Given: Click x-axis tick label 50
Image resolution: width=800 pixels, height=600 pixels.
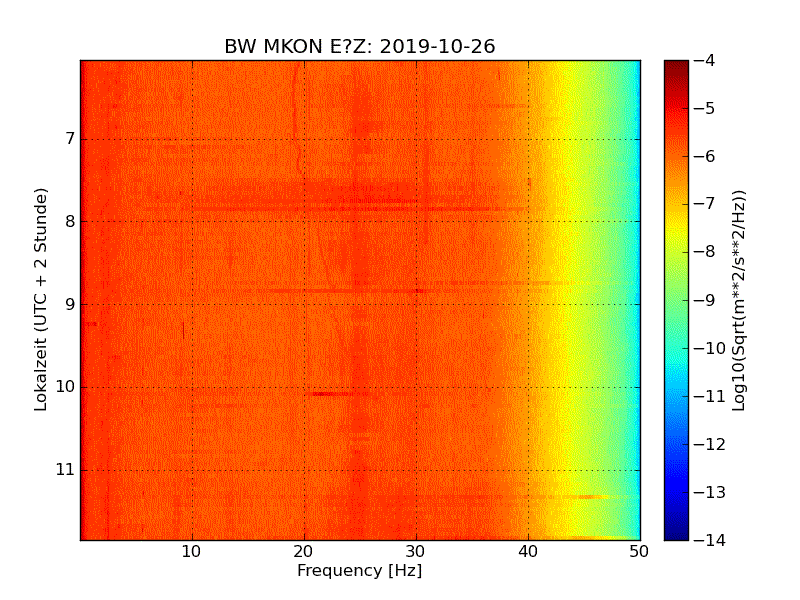Looking at the screenshot, I should (x=639, y=552).
